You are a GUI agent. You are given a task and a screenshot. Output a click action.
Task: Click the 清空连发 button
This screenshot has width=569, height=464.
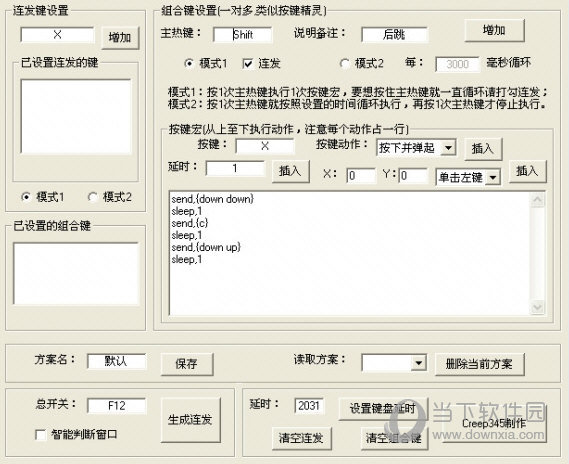click(302, 438)
